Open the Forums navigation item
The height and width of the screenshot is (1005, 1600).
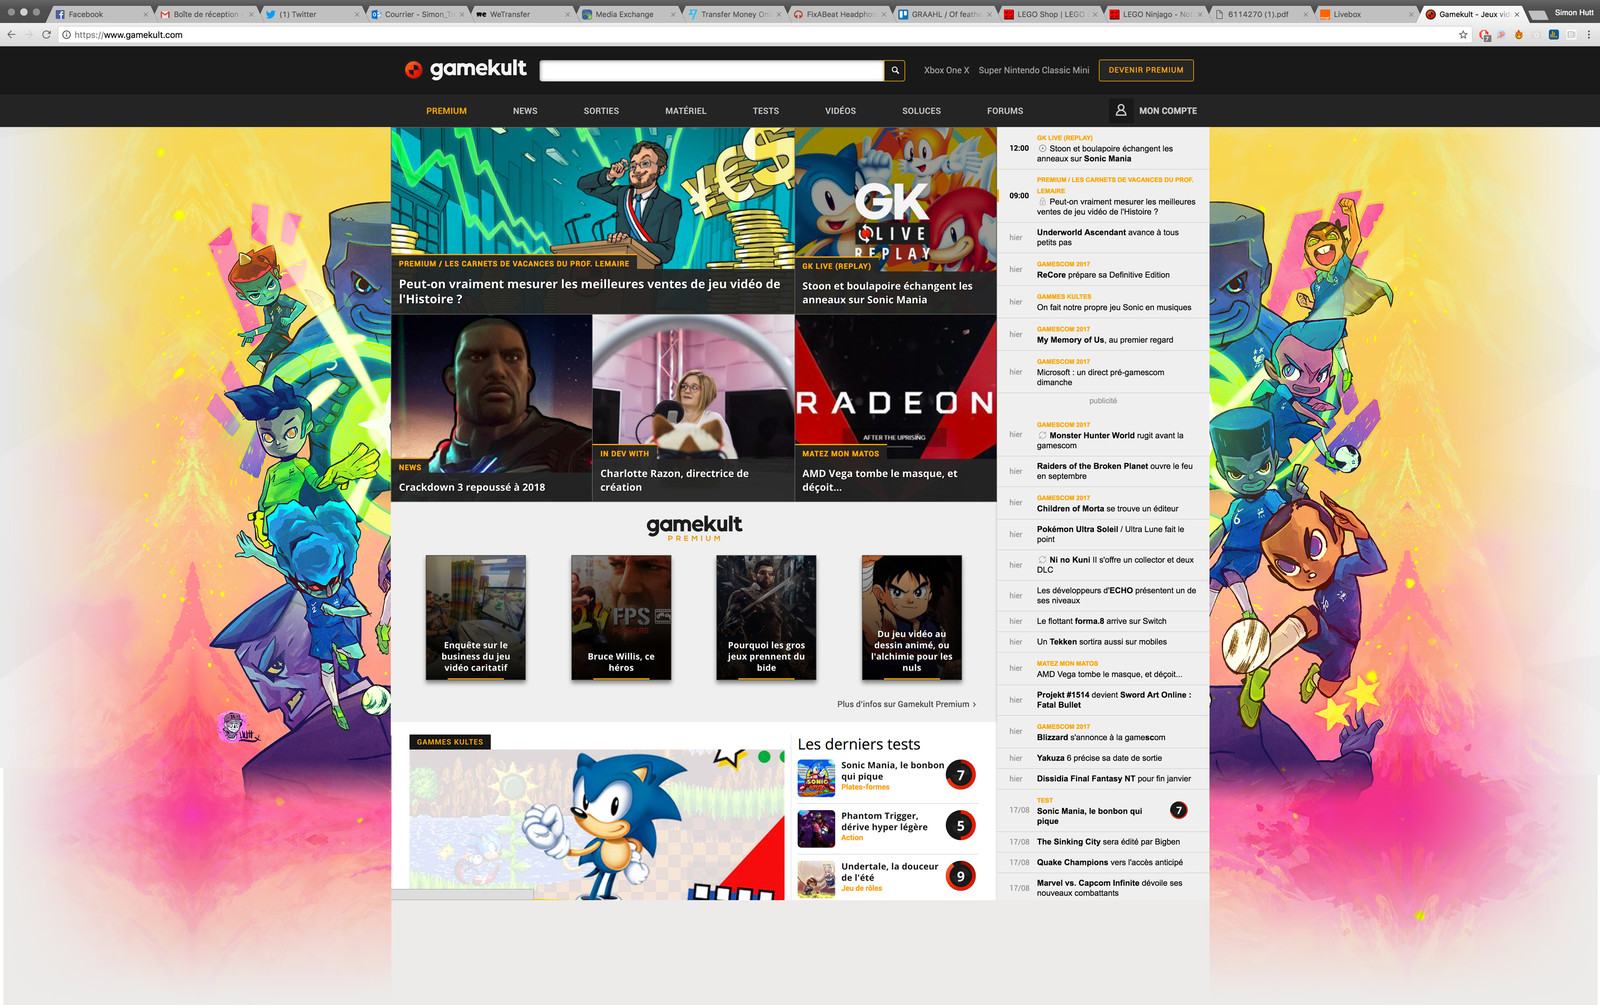coord(1005,111)
